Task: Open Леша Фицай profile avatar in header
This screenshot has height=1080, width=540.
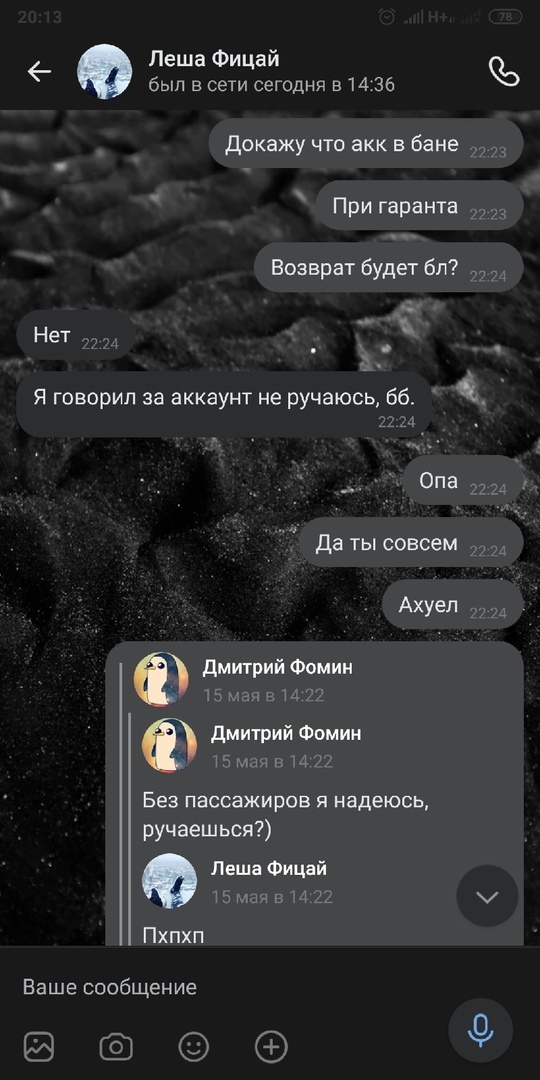Action: 104,72
